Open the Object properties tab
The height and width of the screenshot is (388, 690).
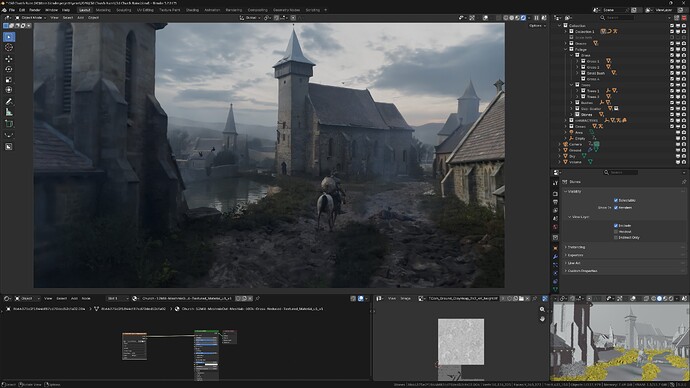tap(555, 248)
